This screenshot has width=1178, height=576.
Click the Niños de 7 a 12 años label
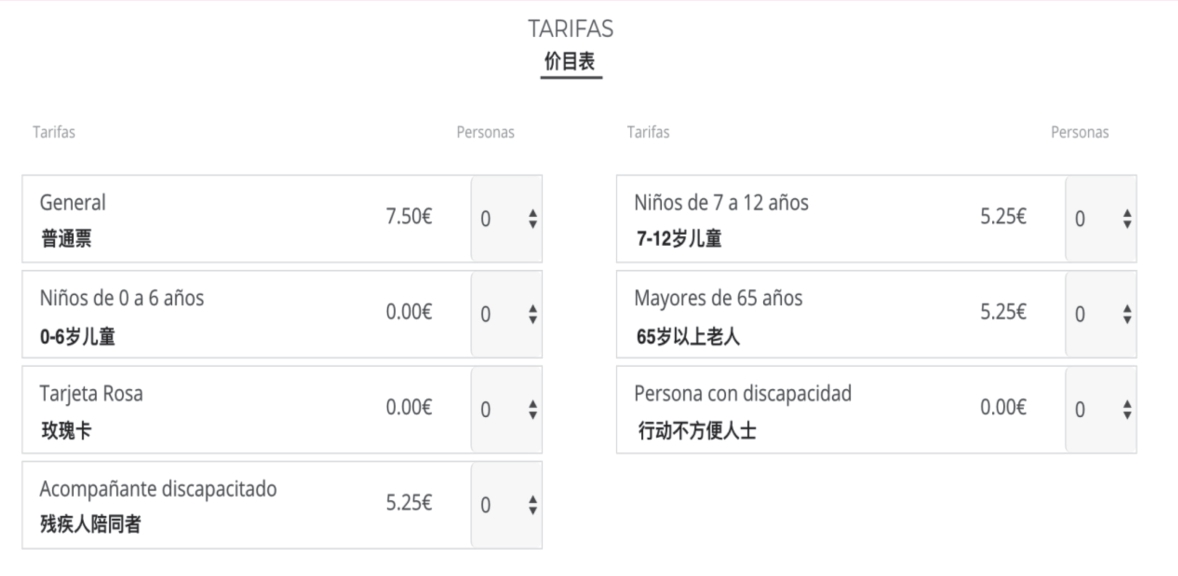[x=721, y=203]
